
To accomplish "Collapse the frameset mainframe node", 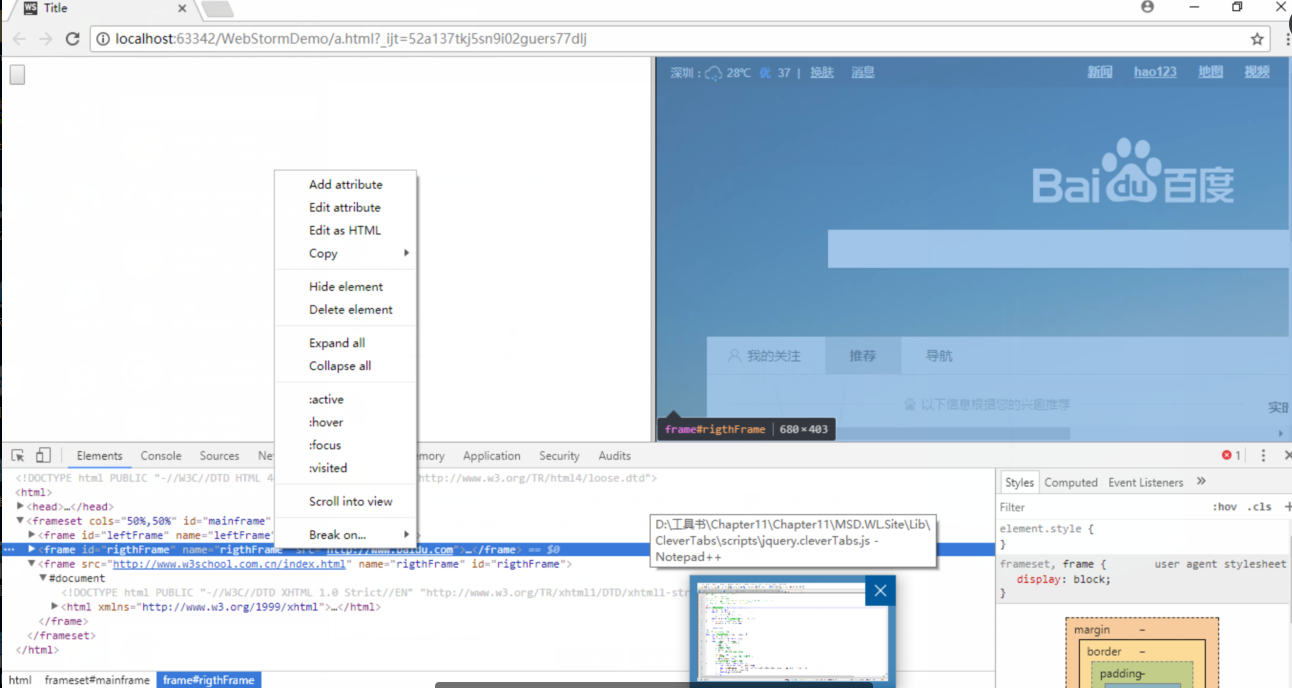I will (21, 520).
